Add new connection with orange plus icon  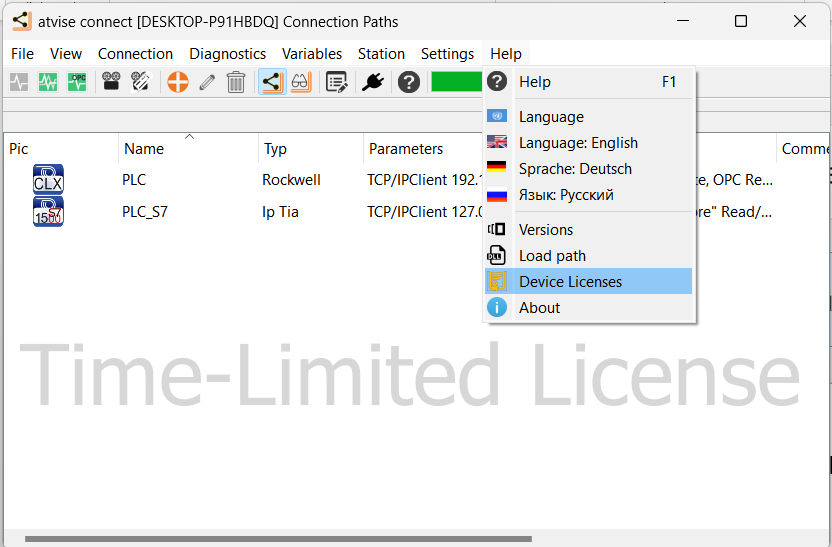(178, 82)
